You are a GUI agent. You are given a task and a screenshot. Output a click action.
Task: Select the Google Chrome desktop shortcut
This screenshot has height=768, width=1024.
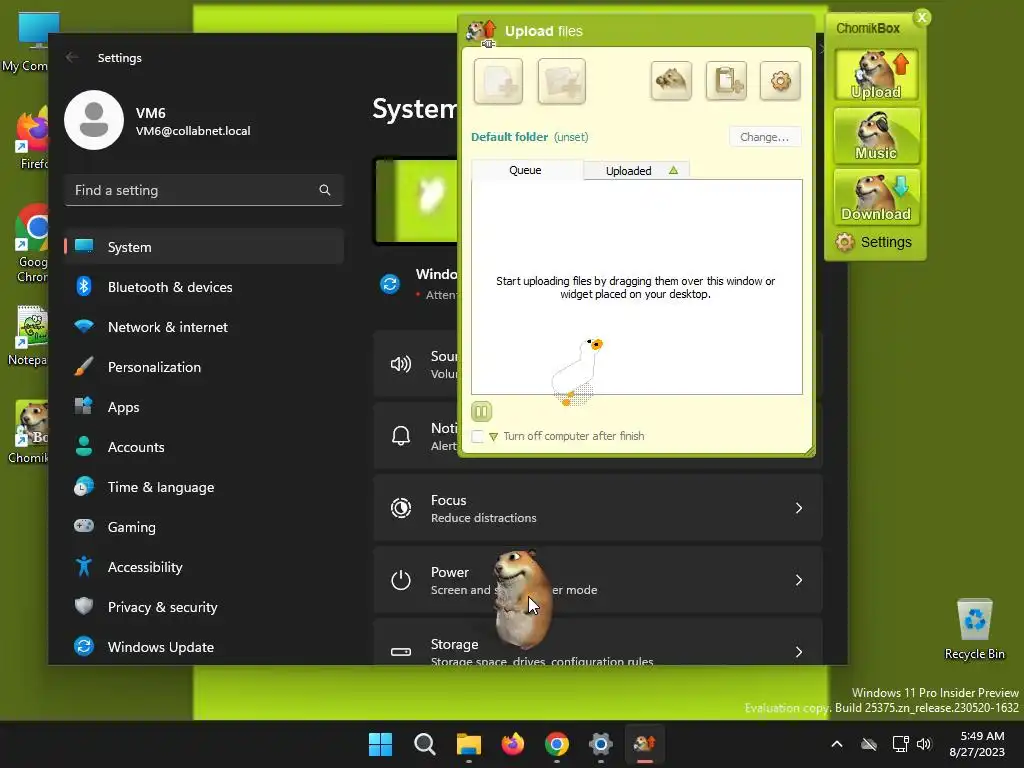[x=31, y=243]
